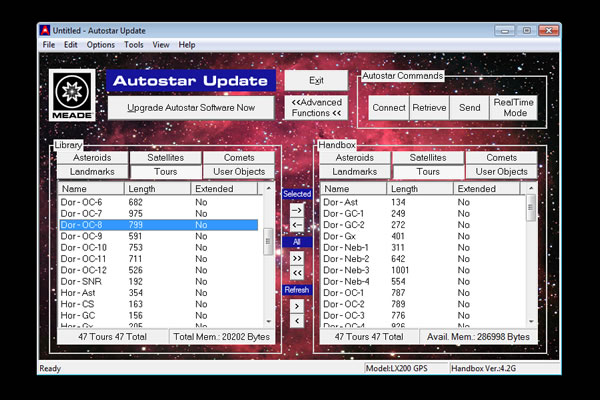Select Library Tours tab
This screenshot has width=600, height=400.
tap(166, 172)
